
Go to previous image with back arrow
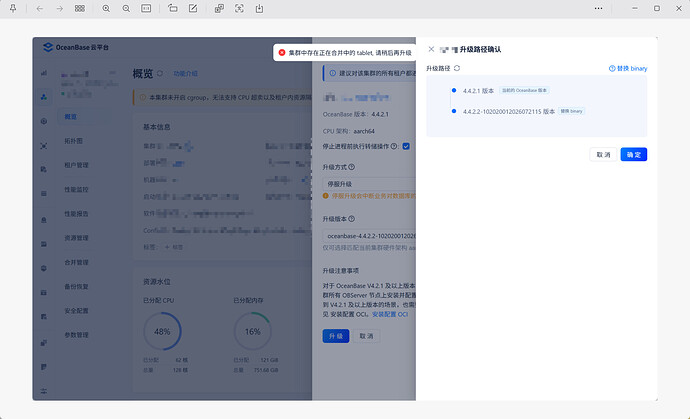pyautogui.click(x=40, y=8)
